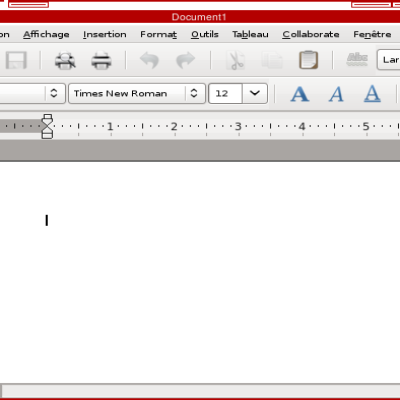Click the ruler indent marker
This screenshot has width=400, height=400.
tap(47, 126)
